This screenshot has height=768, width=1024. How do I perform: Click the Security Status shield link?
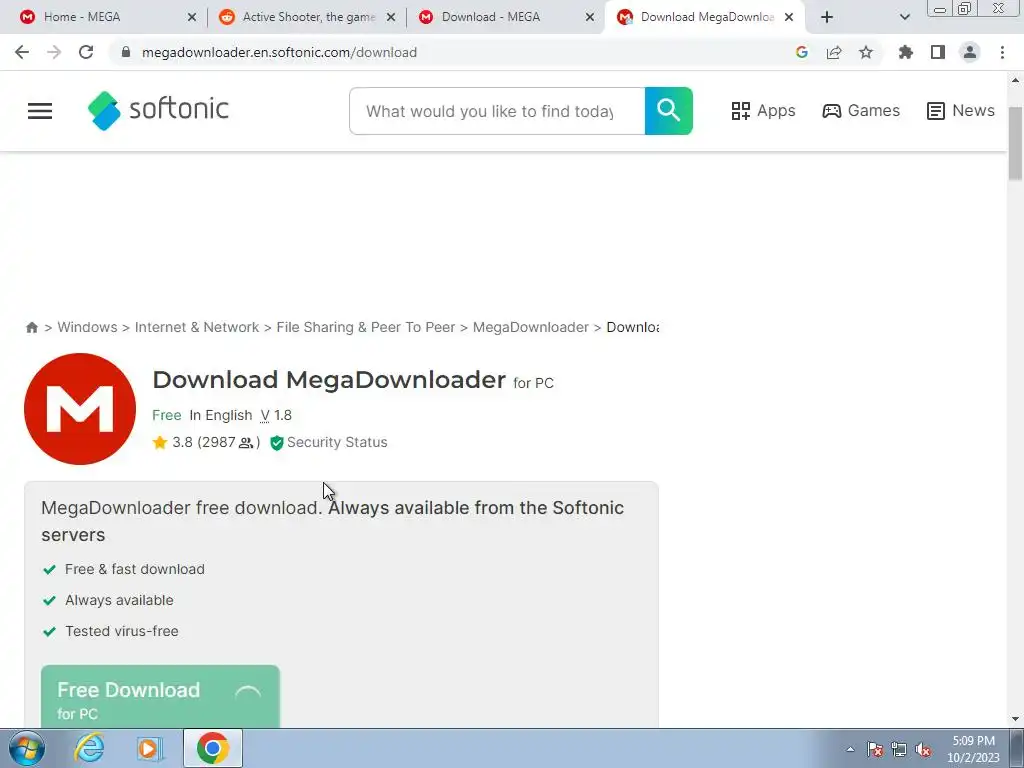pyautogui.click(x=329, y=442)
